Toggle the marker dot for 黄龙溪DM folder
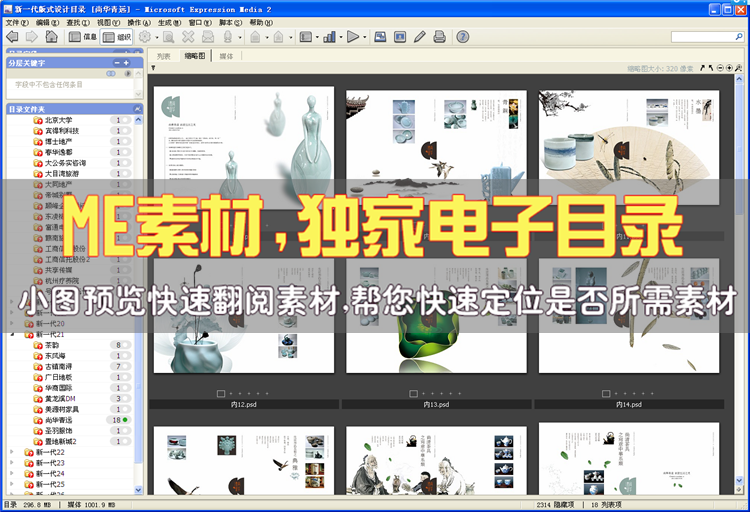The image size is (750, 512). coord(126,398)
